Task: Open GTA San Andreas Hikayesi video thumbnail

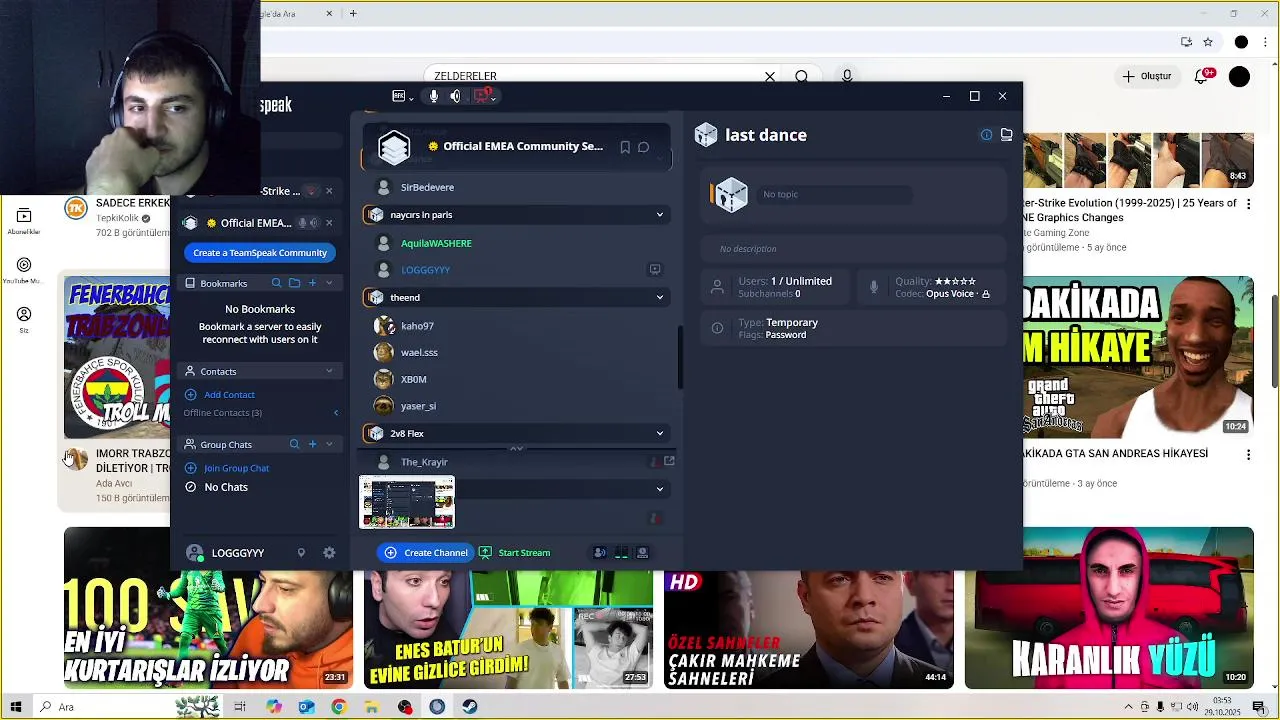Action: (1138, 357)
